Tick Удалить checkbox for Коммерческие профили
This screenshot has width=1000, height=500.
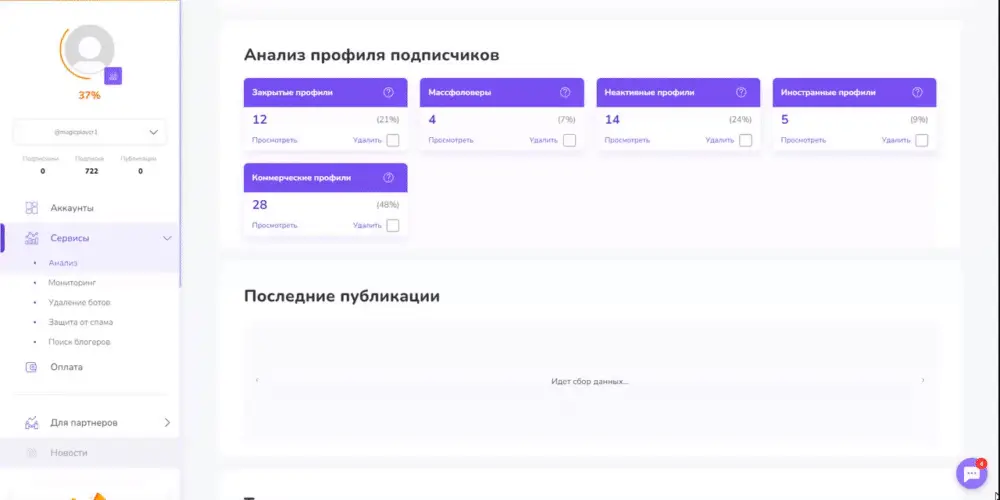click(x=393, y=226)
